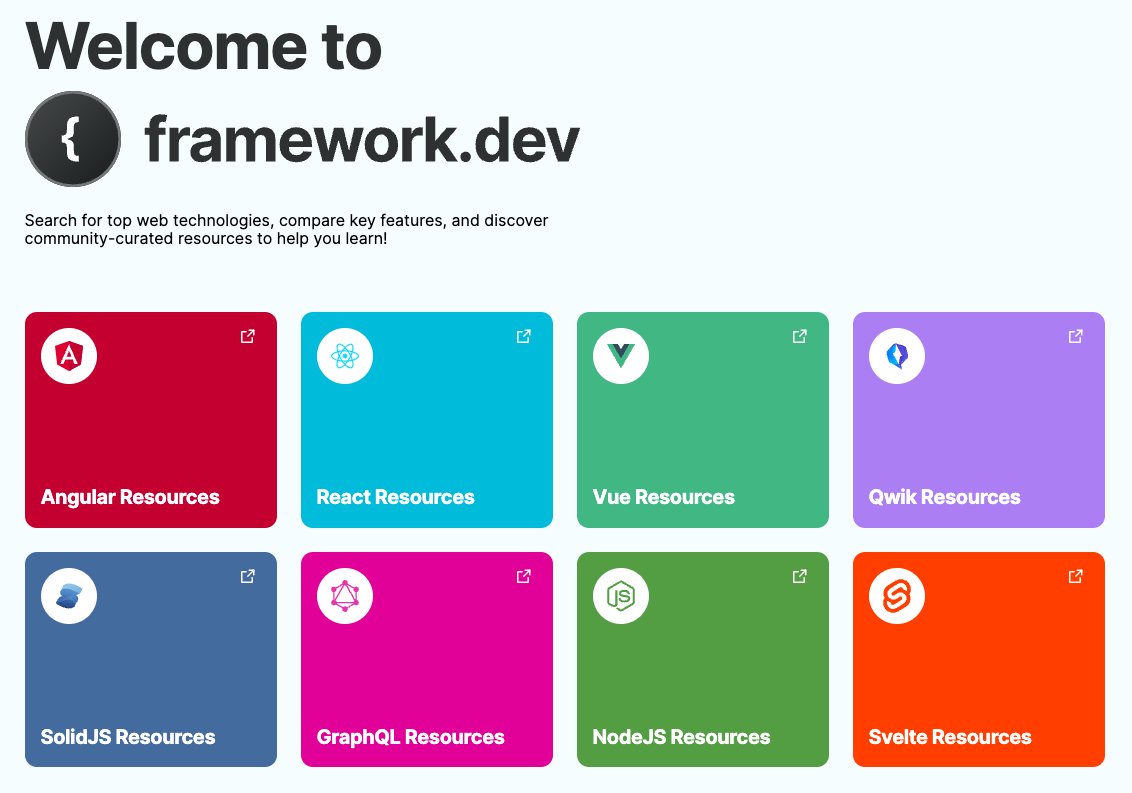Click the Angular shield logo icon
This screenshot has height=793, width=1132.
click(69, 356)
